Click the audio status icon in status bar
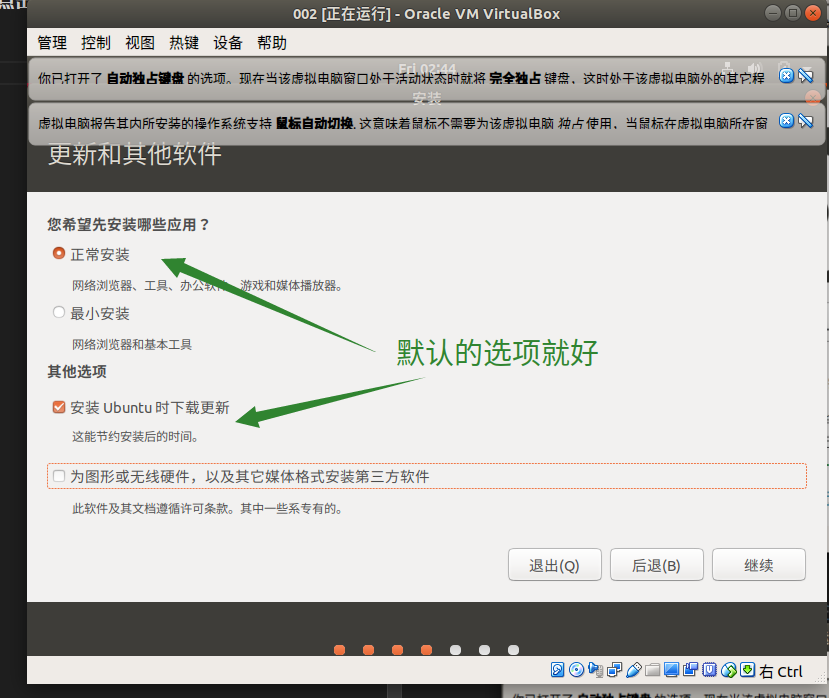This screenshot has width=829, height=698. coord(597,670)
